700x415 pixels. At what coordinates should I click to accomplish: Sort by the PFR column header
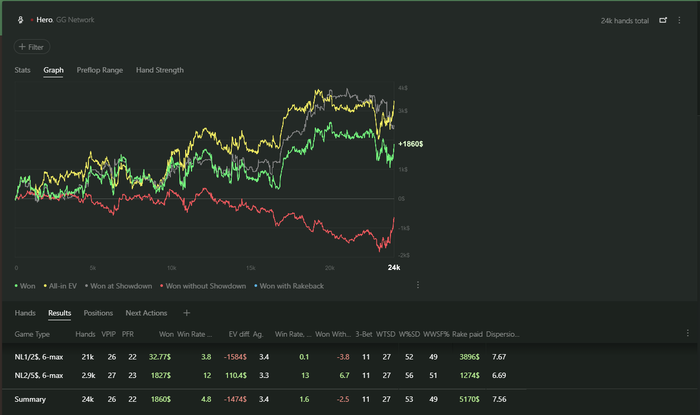128,334
